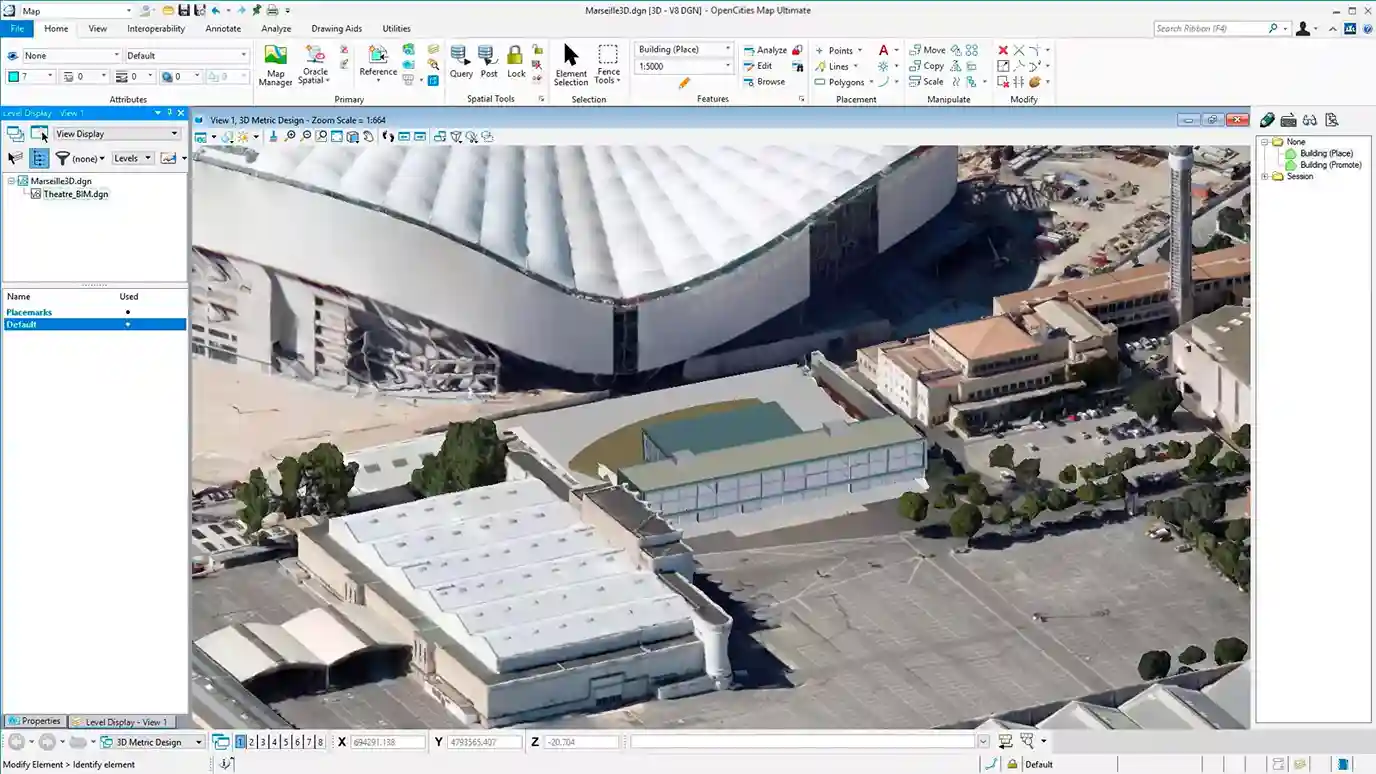The image size is (1376, 774).
Task: Click the Edit features button
Action: (758, 66)
